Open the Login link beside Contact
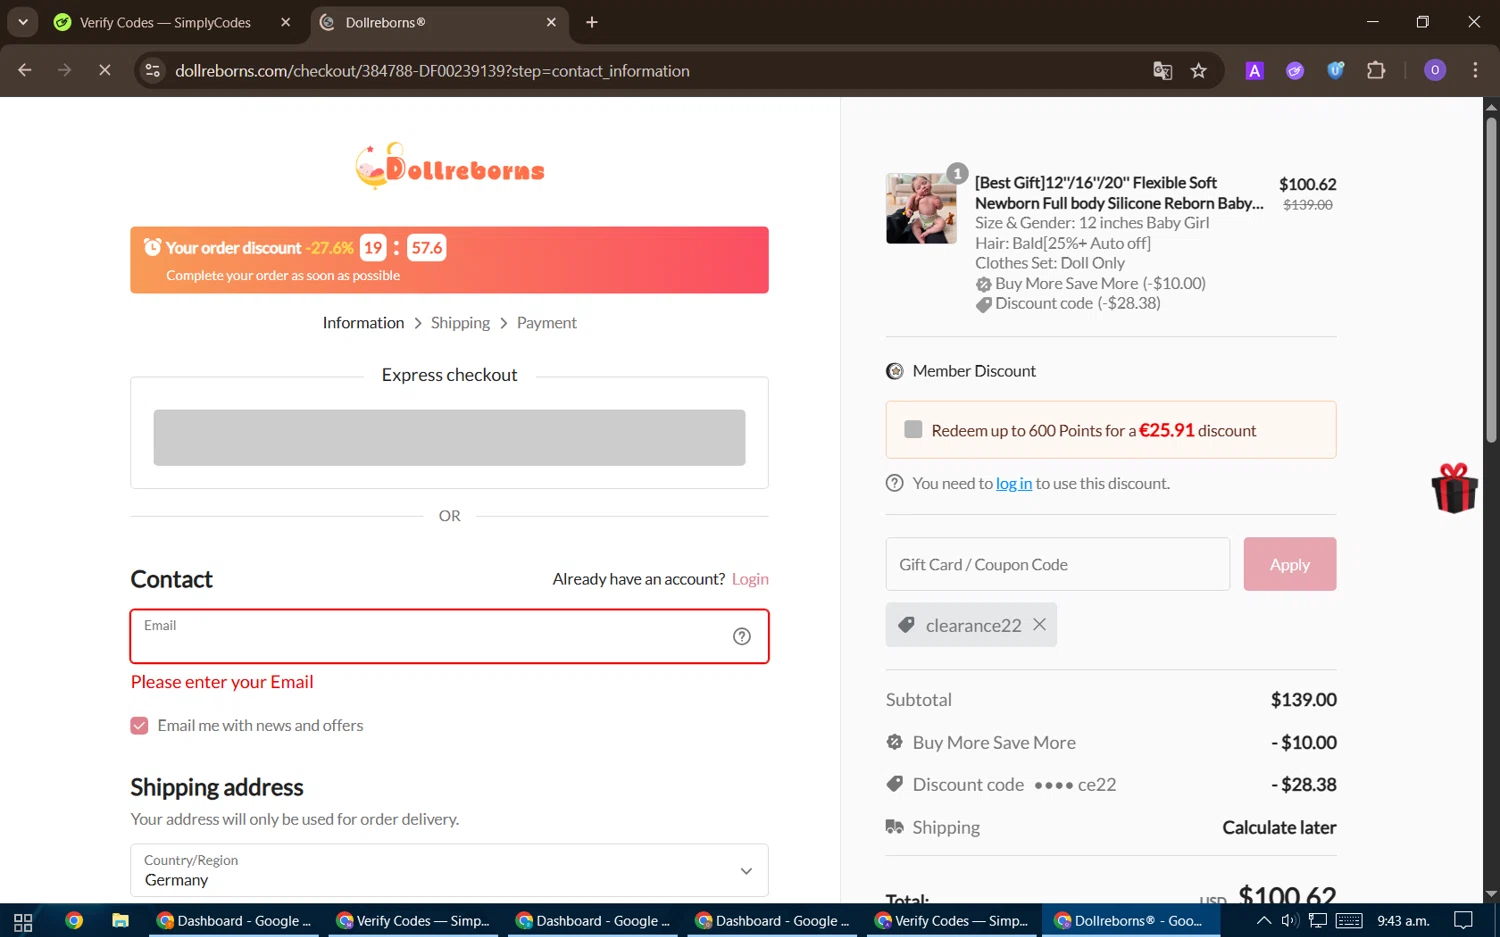1500x937 pixels. (x=750, y=579)
